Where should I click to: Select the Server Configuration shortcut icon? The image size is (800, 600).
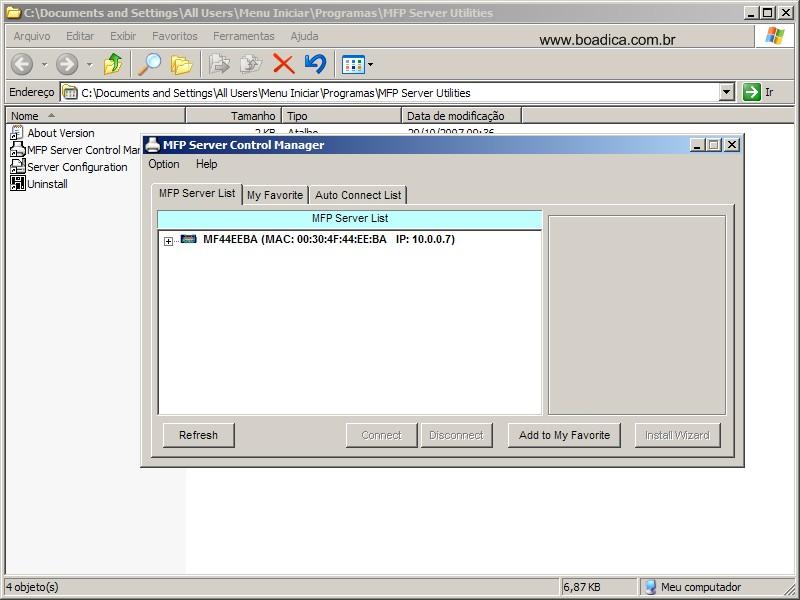17,166
